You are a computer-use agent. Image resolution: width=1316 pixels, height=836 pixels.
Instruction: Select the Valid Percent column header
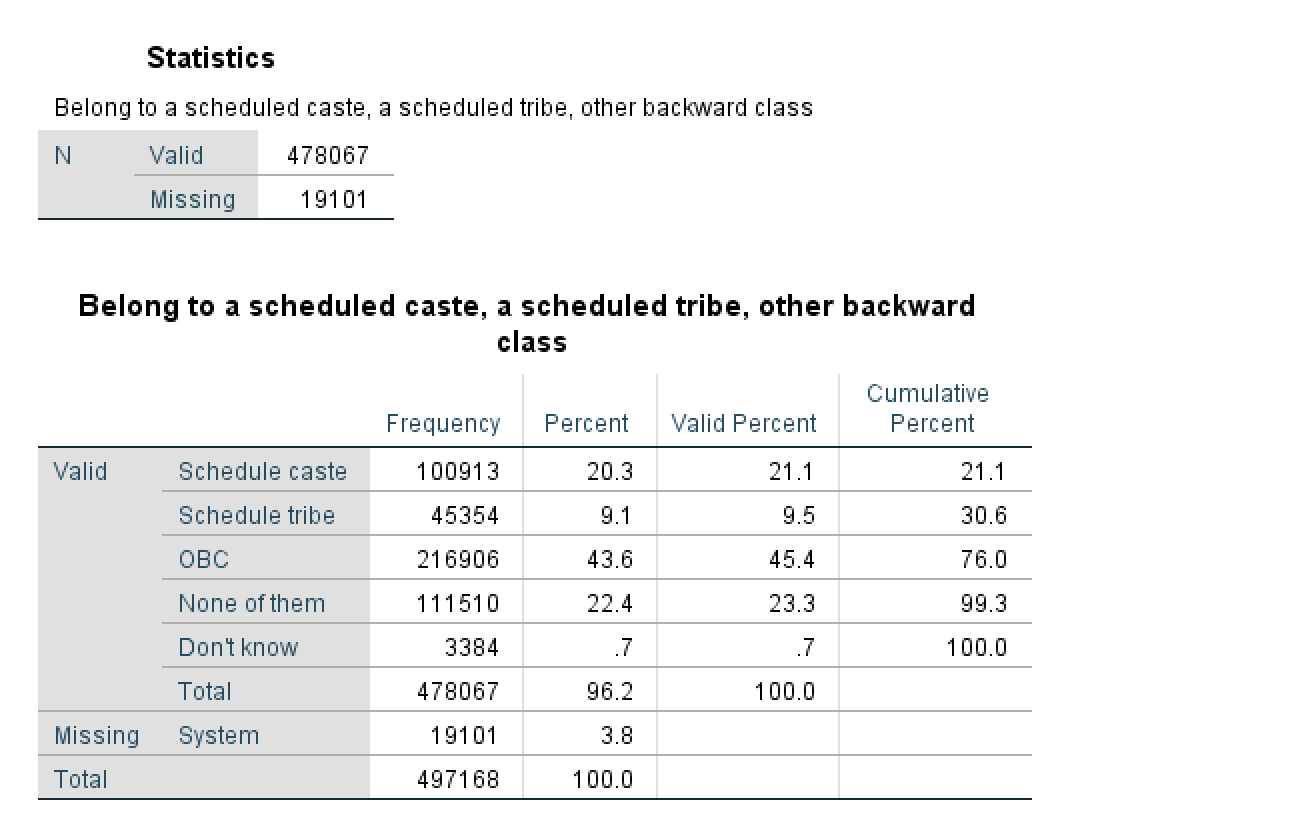pos(744,424)
